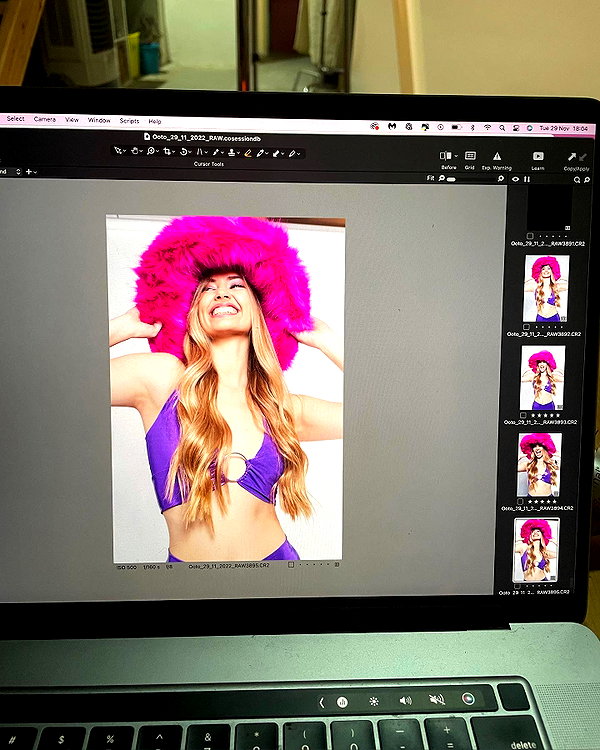Viewport: 600px width, 750px height.
Task: Open the Window menu
Action: (99, 120)
